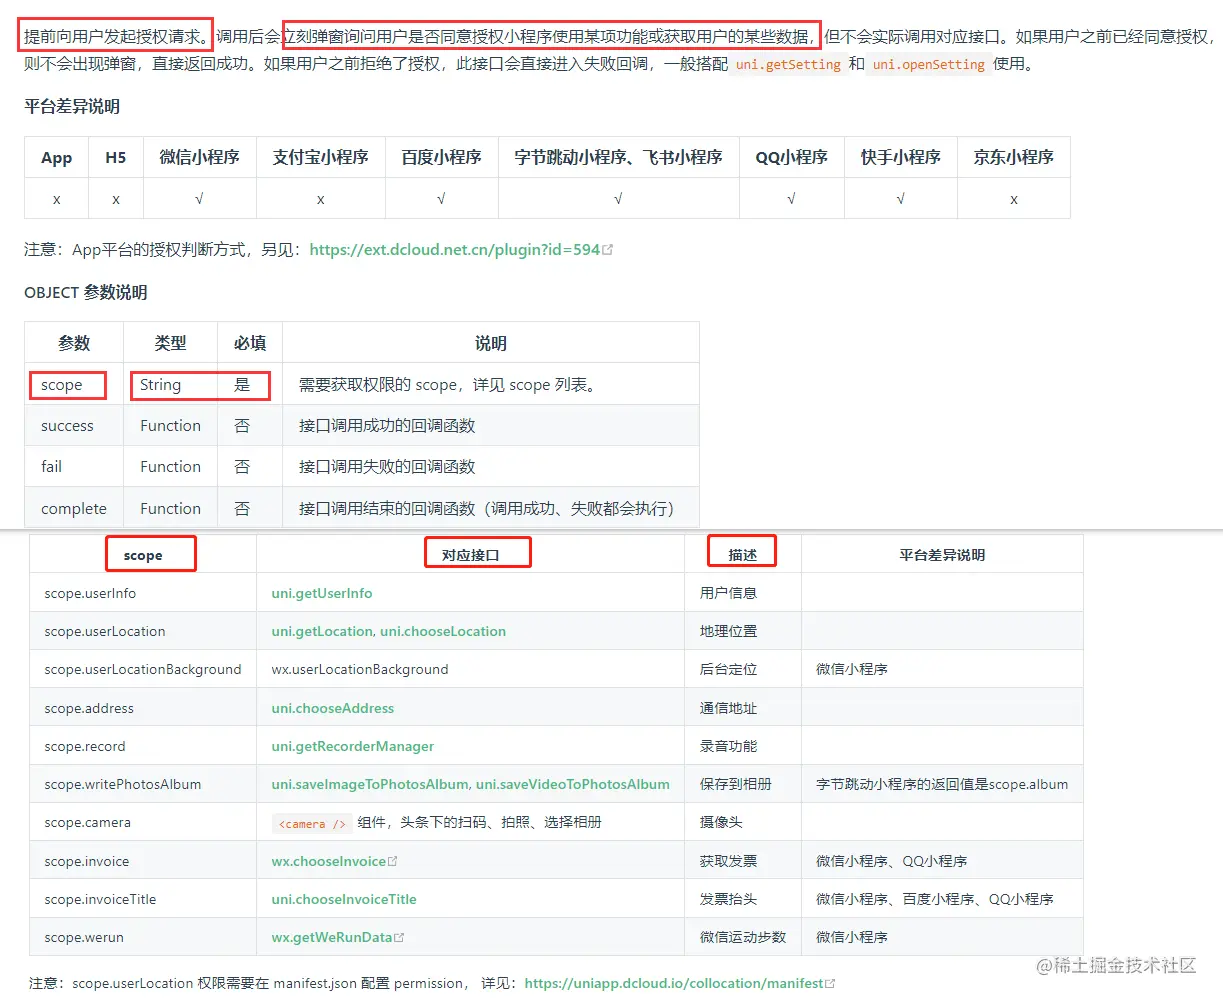Click the external-link icon after collocation/manifest

coord(830,983)
